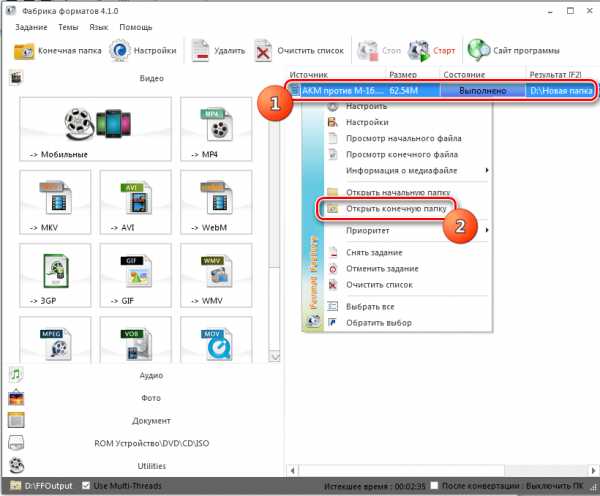Open the Конечная папка output folder button
The image size is (600, 496).
[x=57, y=51]
